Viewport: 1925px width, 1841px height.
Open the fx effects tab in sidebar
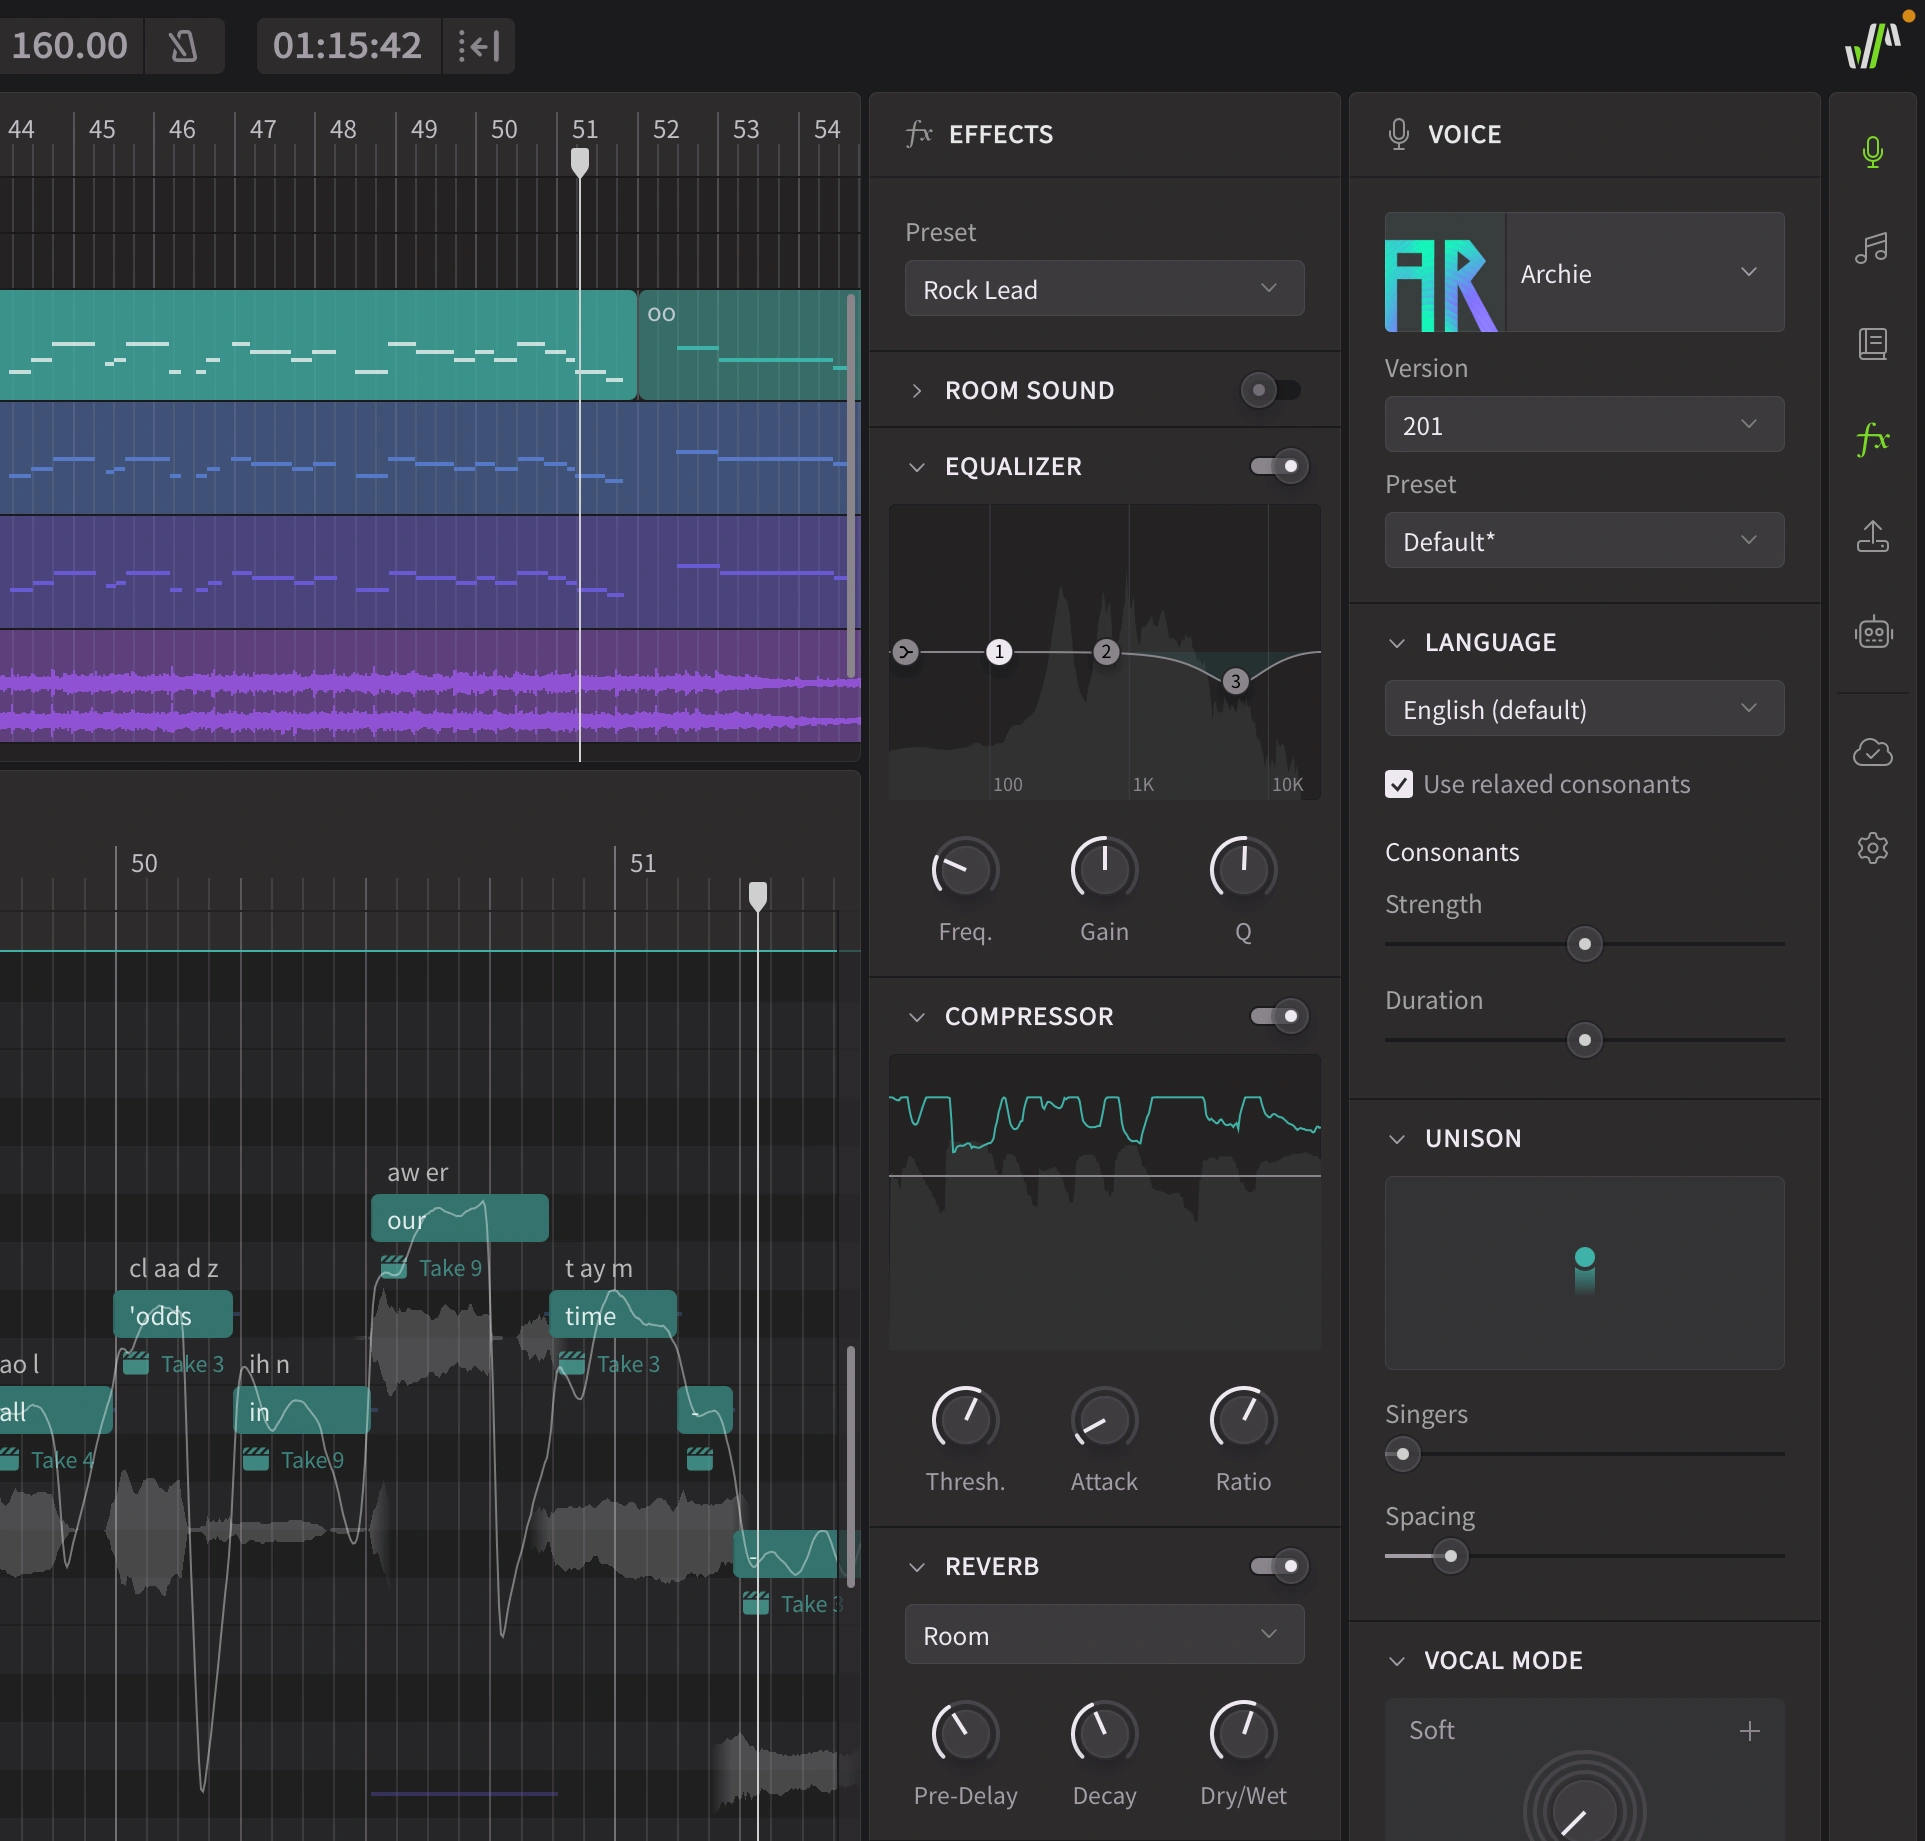click(x=1872, y=440)
